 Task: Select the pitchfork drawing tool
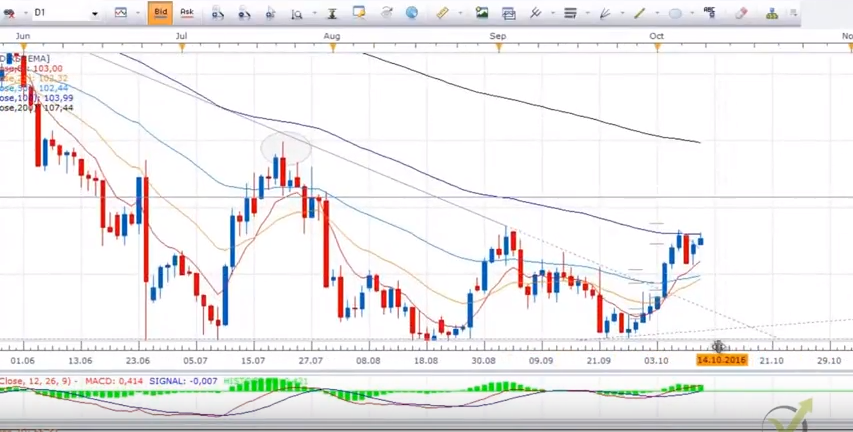point(535,13)
